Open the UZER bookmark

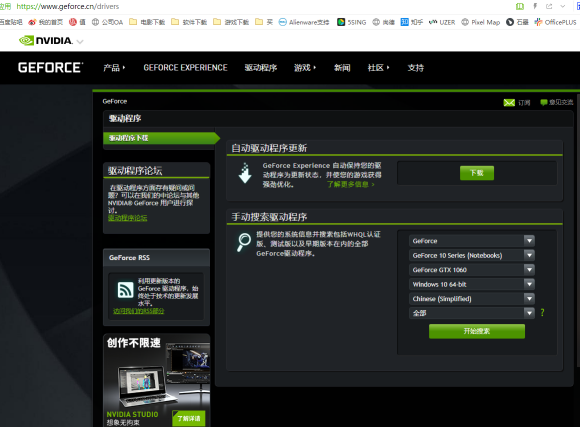point(442,22)
